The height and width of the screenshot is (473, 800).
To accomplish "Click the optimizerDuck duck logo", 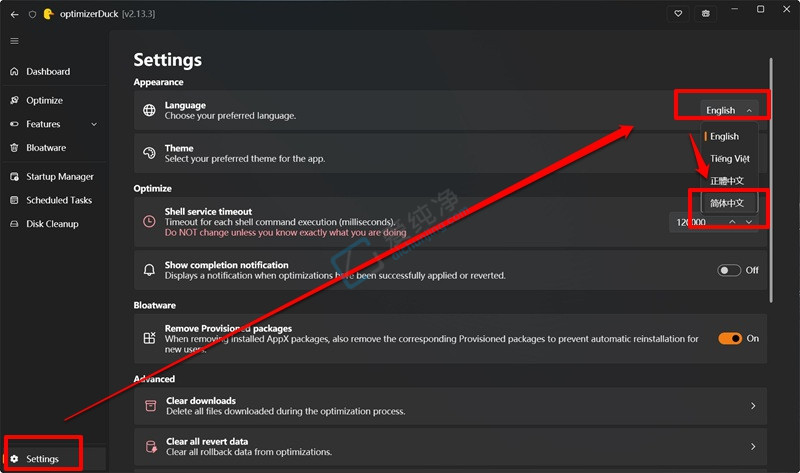I will click(x=48, y=14).
